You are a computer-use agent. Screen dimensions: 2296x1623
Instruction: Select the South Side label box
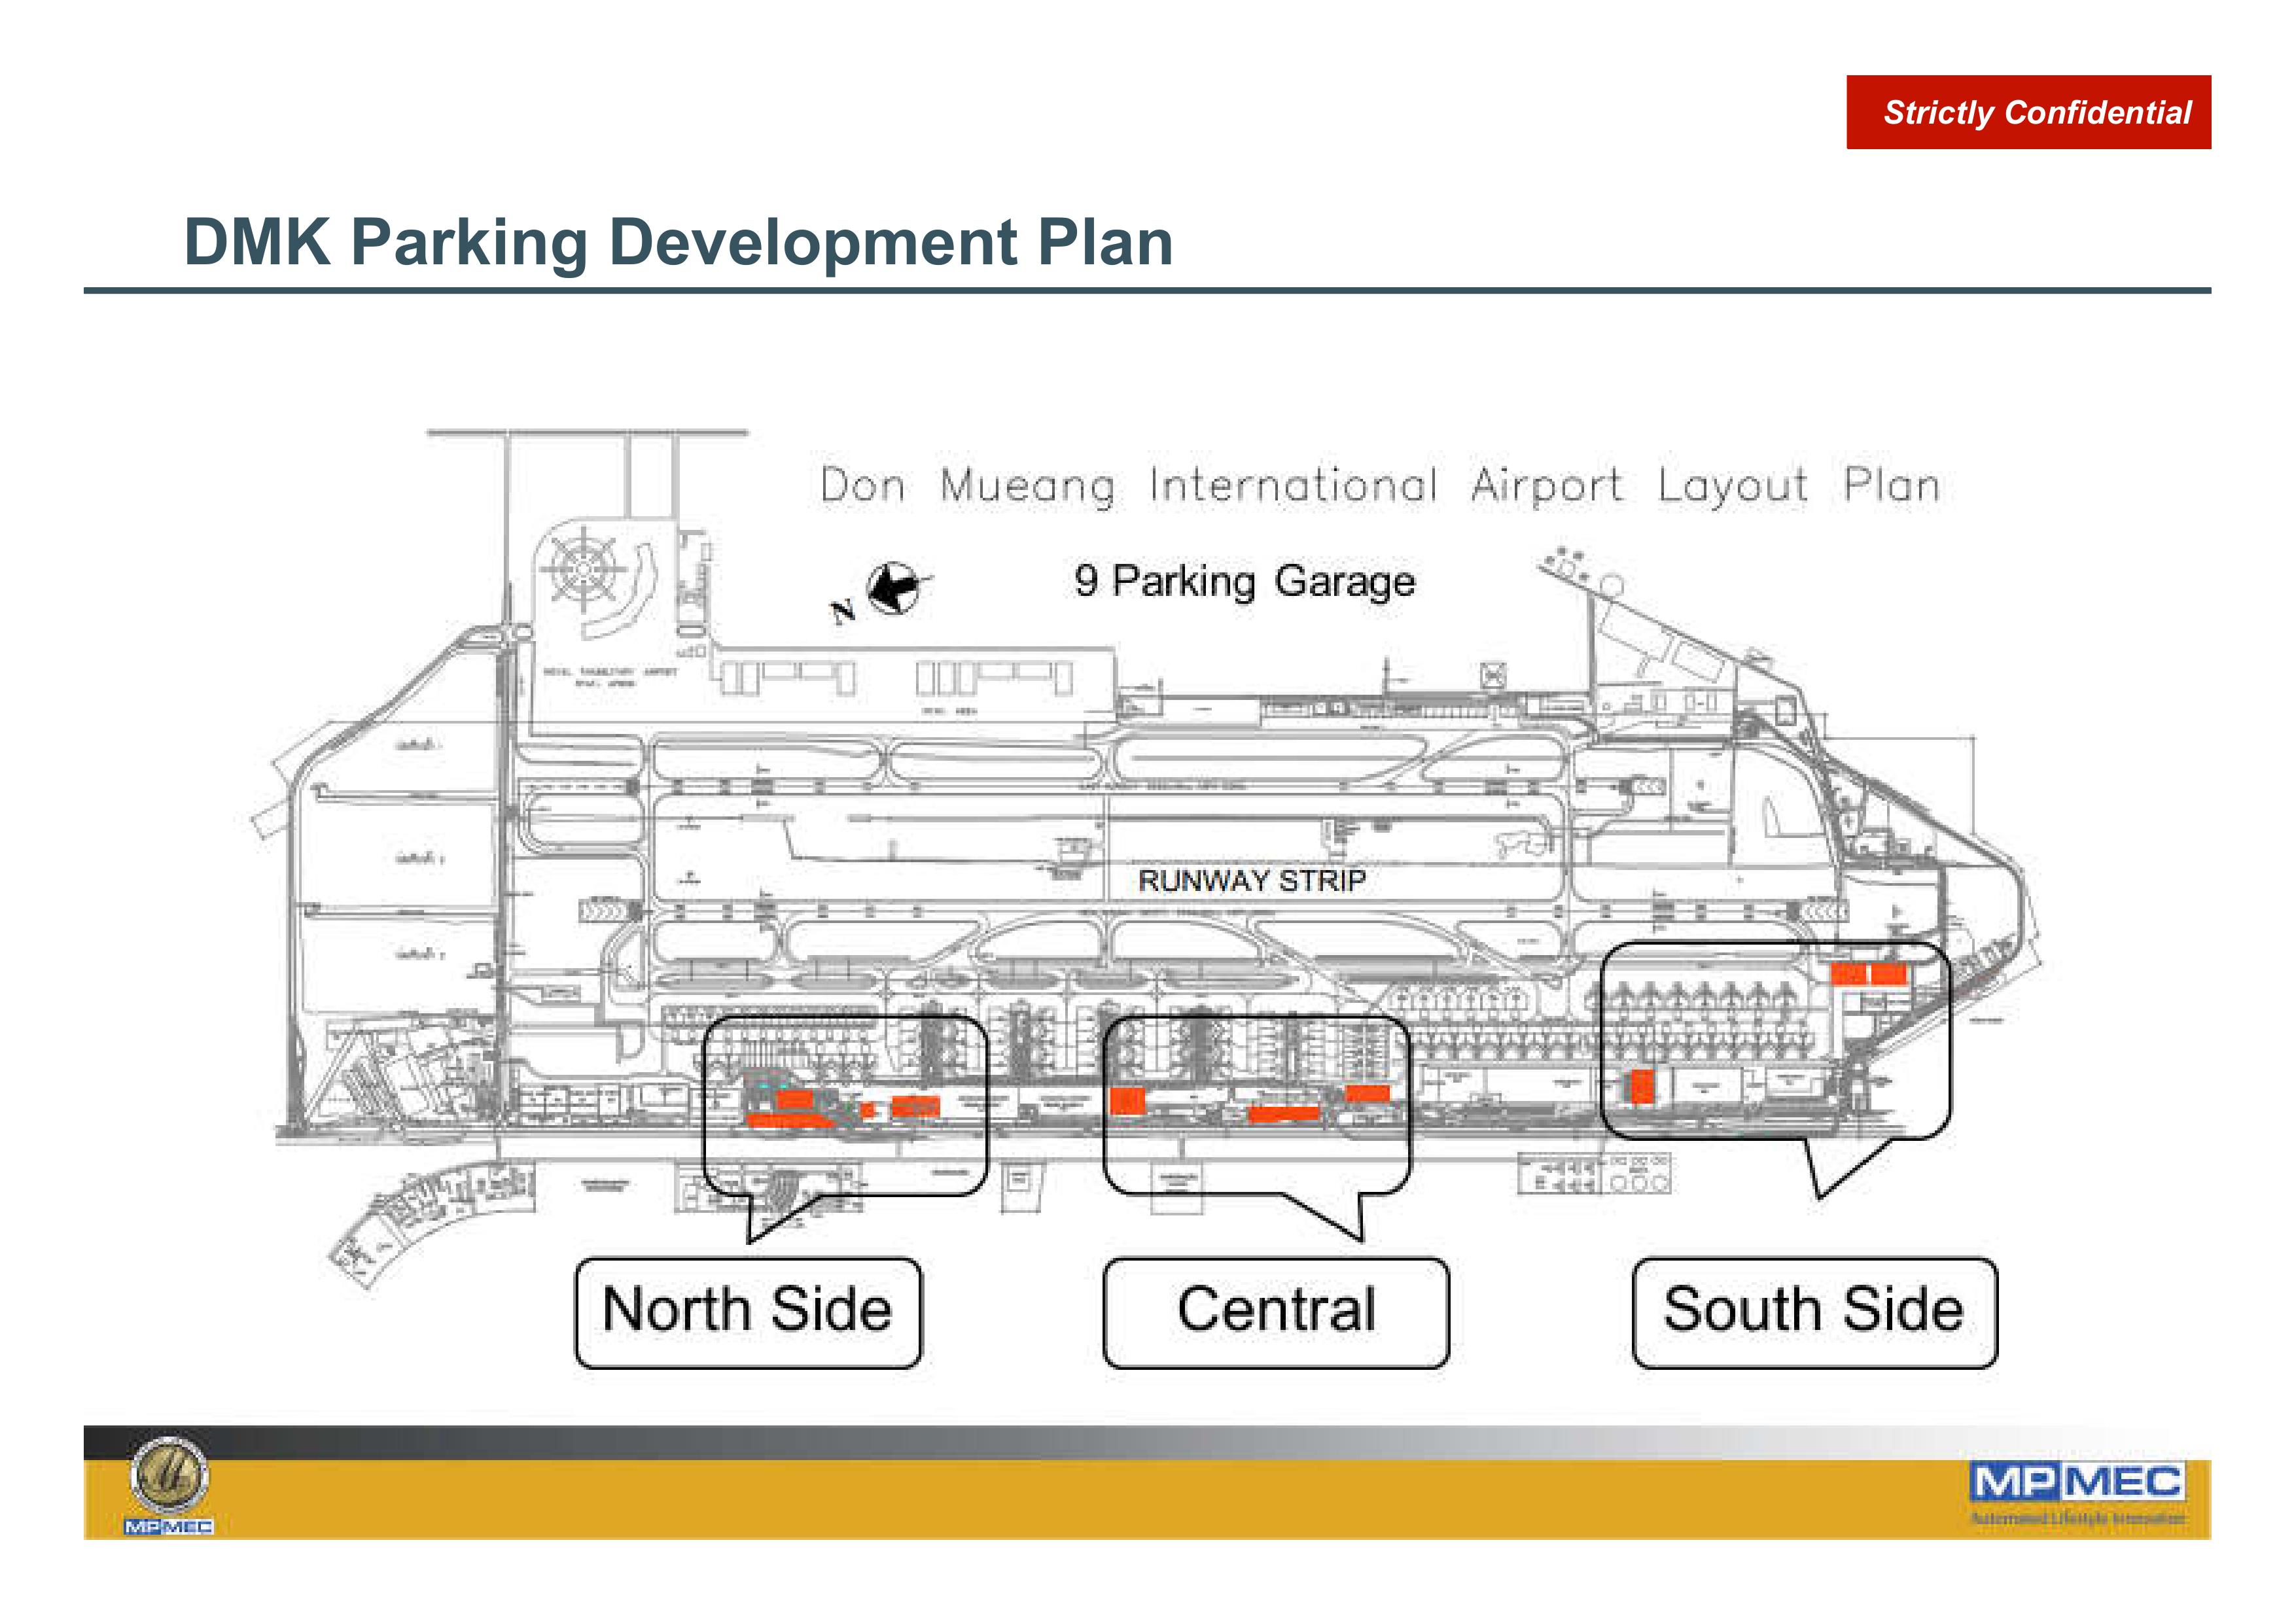1814,1312
